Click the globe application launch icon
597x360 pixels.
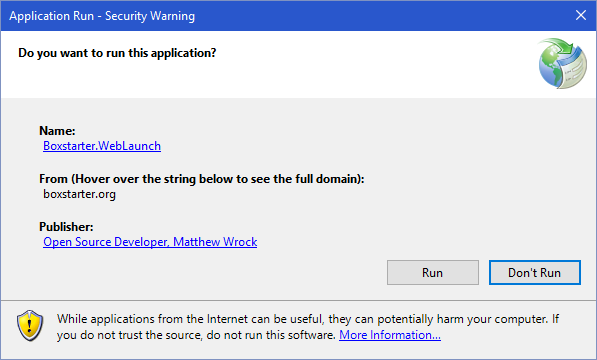click(x=562, y=63)
